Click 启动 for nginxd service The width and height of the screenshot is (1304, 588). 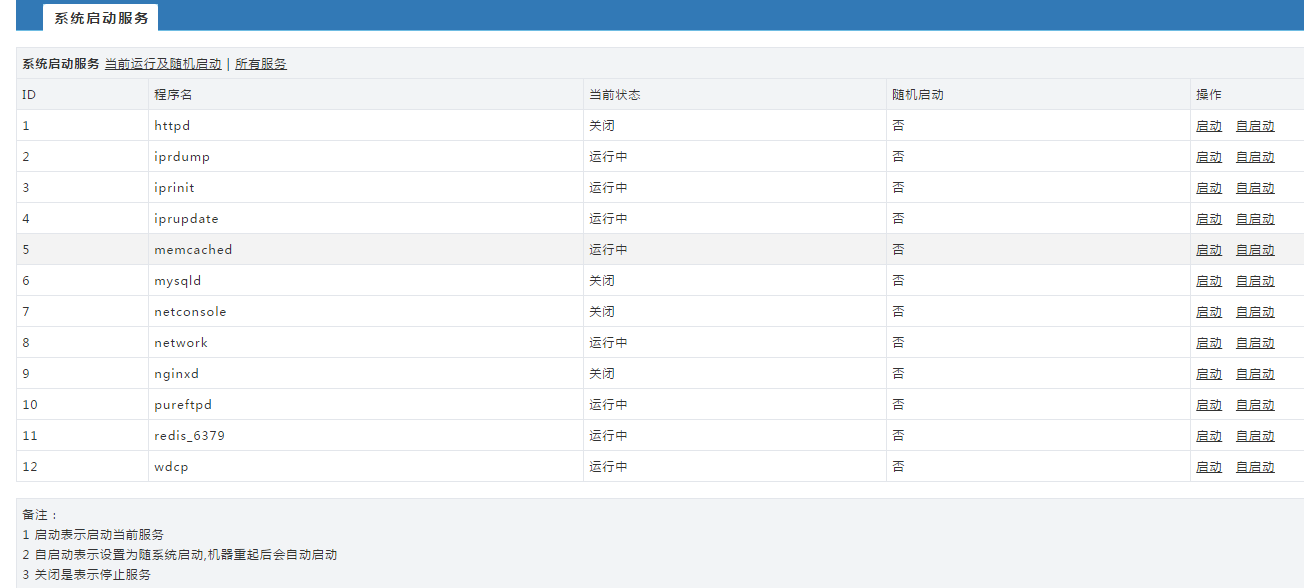point(1209,374)
